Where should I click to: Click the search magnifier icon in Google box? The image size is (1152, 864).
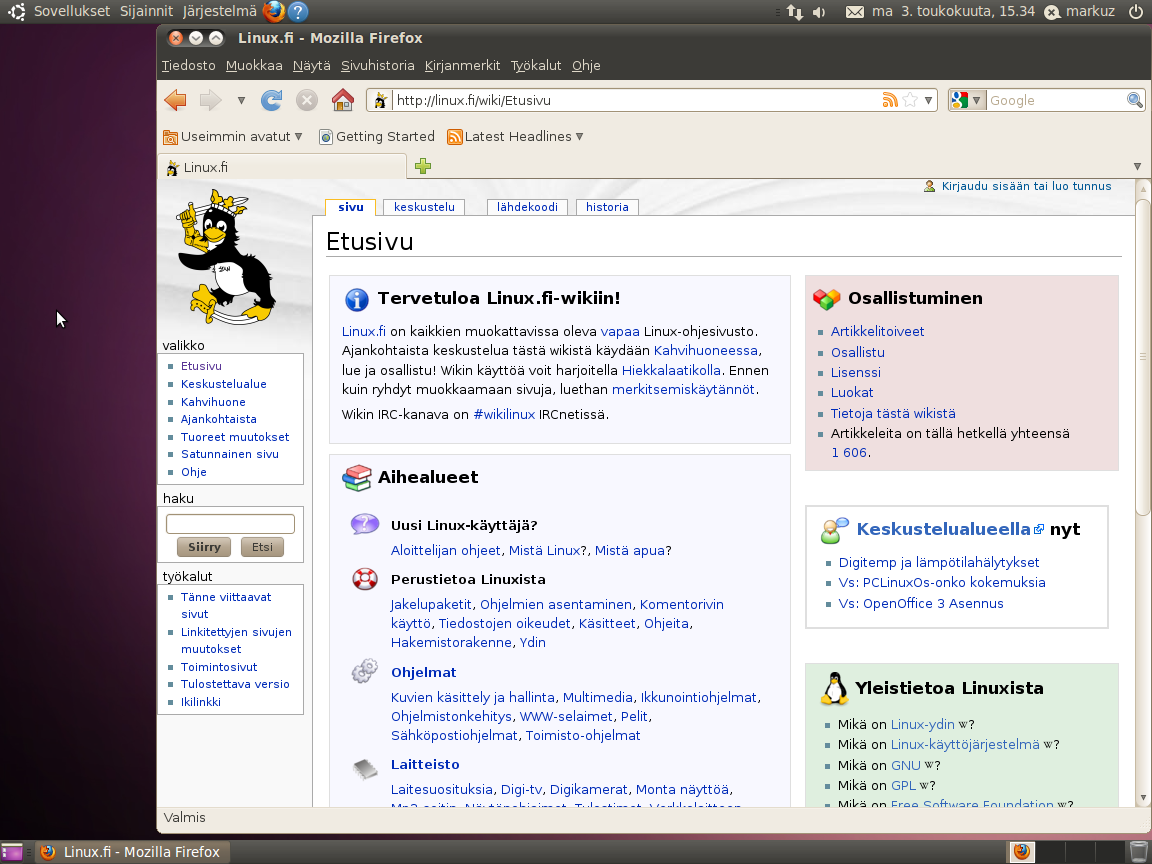pyautogui.click(x=1134, y=100)
